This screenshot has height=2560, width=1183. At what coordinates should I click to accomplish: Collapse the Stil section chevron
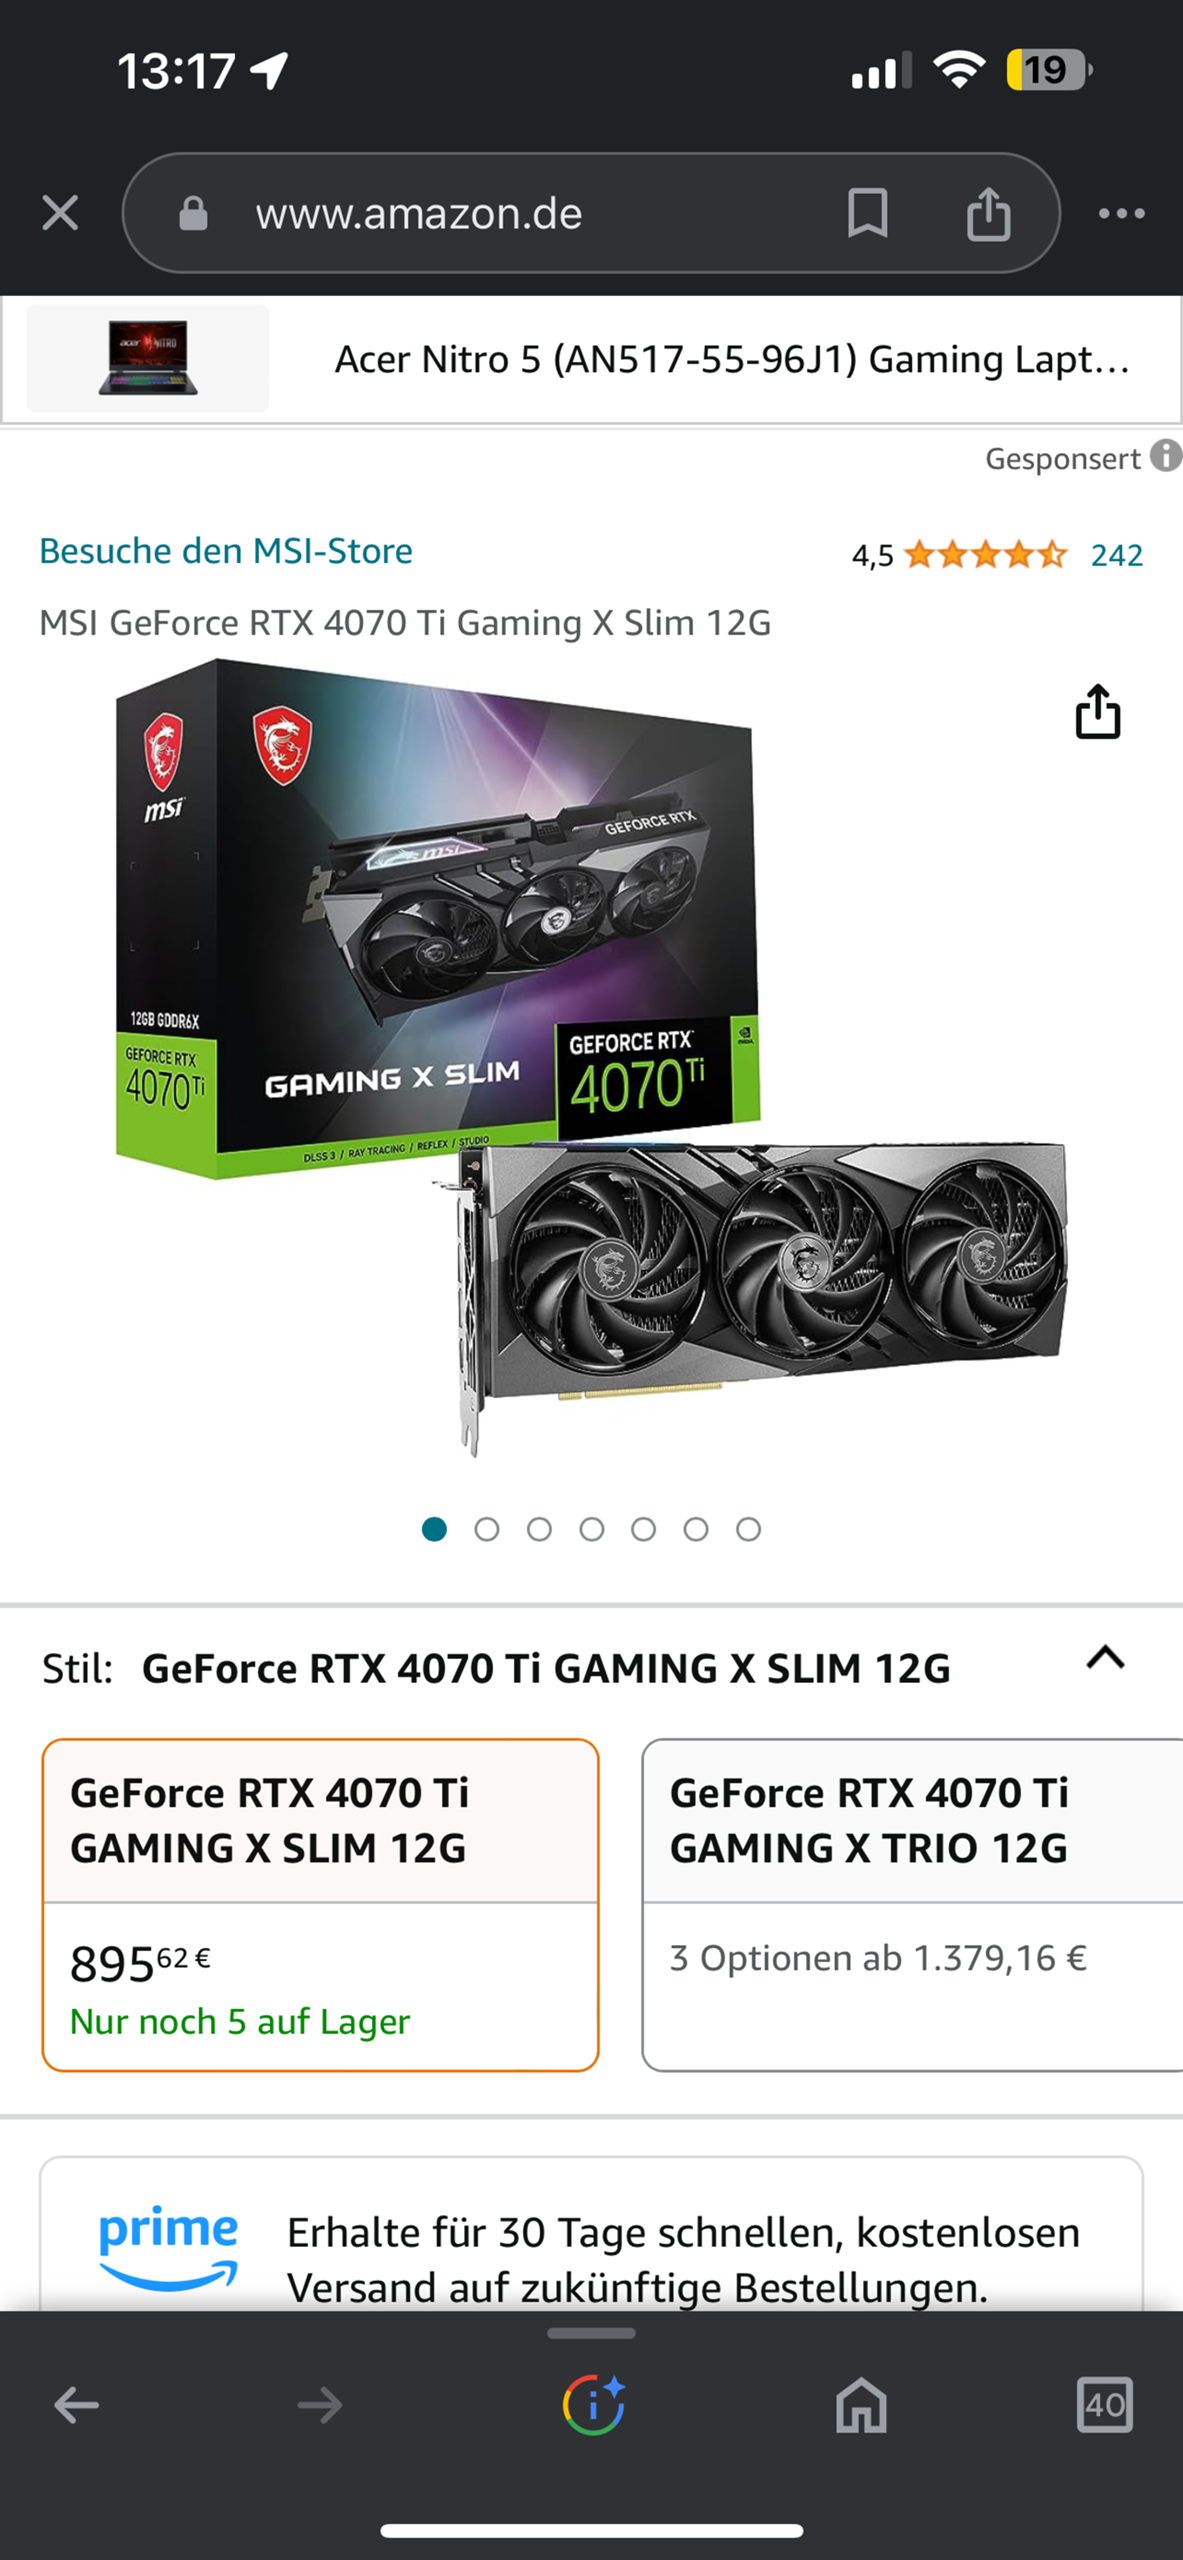1105,1658
